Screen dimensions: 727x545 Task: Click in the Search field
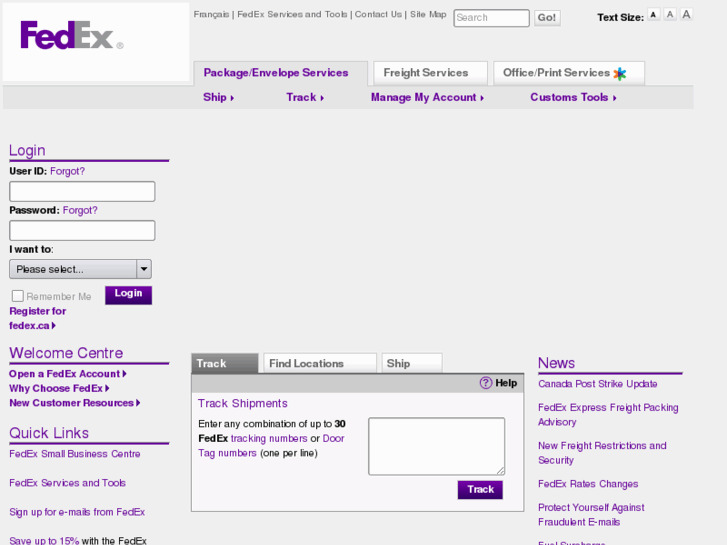click(x=491, y=18)
